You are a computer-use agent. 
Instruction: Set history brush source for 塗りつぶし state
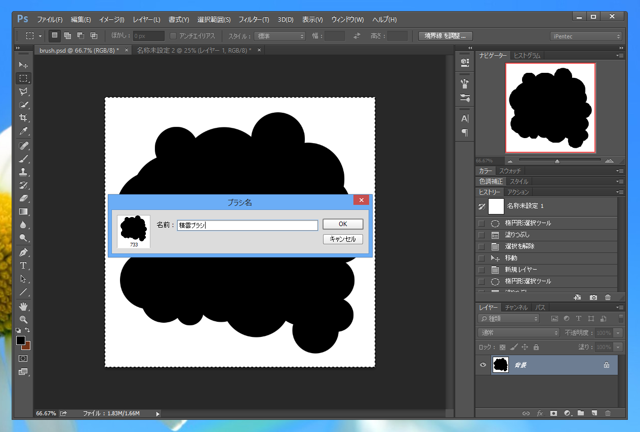tap(482, 235)
